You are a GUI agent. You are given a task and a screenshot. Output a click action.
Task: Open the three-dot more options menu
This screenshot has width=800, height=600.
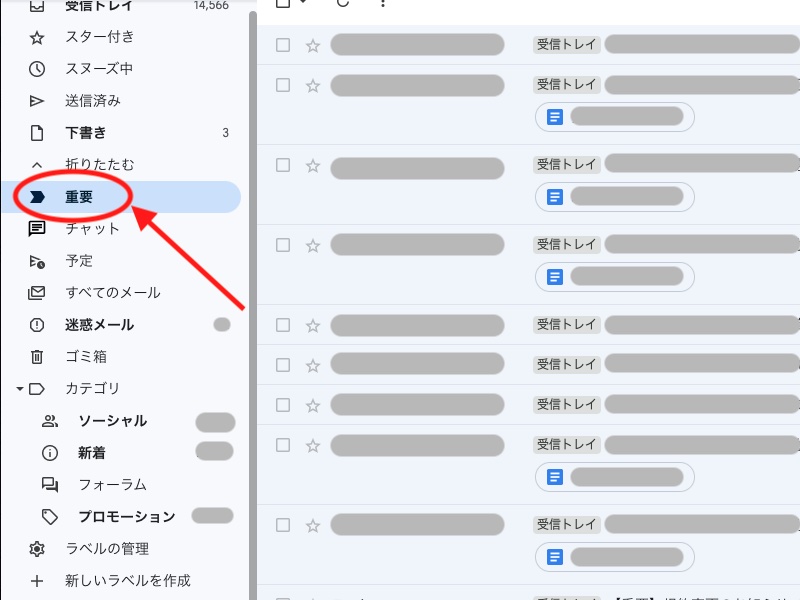coord(383,5)
